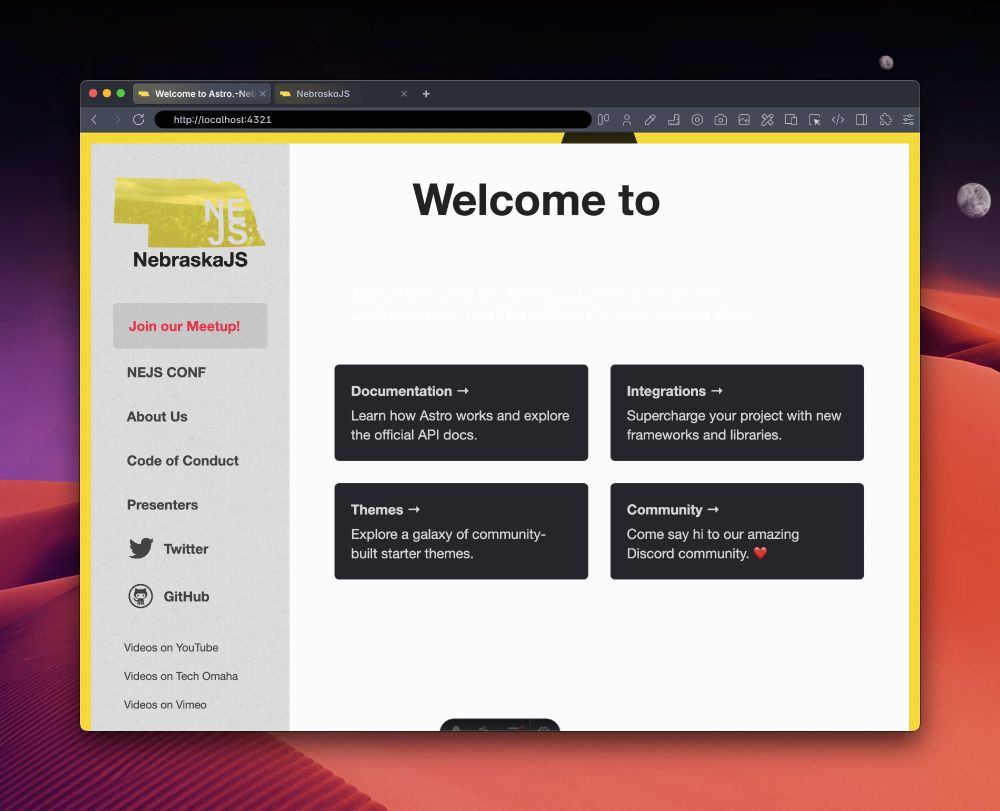Open the extensions puzzle piece icon
1000x811 pixels.
(x=885, y=119)
